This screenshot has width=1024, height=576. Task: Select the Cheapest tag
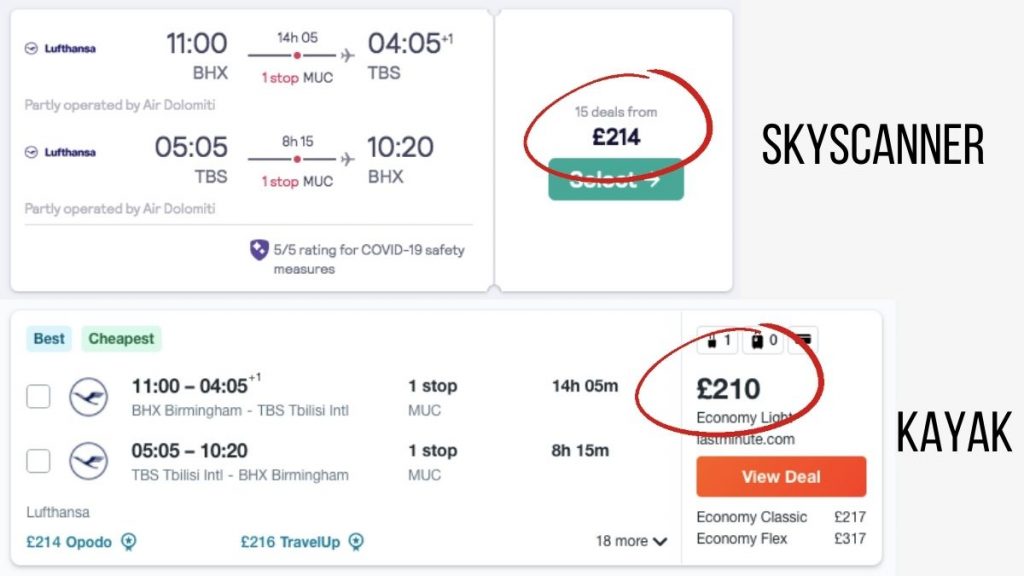(121, 339)
